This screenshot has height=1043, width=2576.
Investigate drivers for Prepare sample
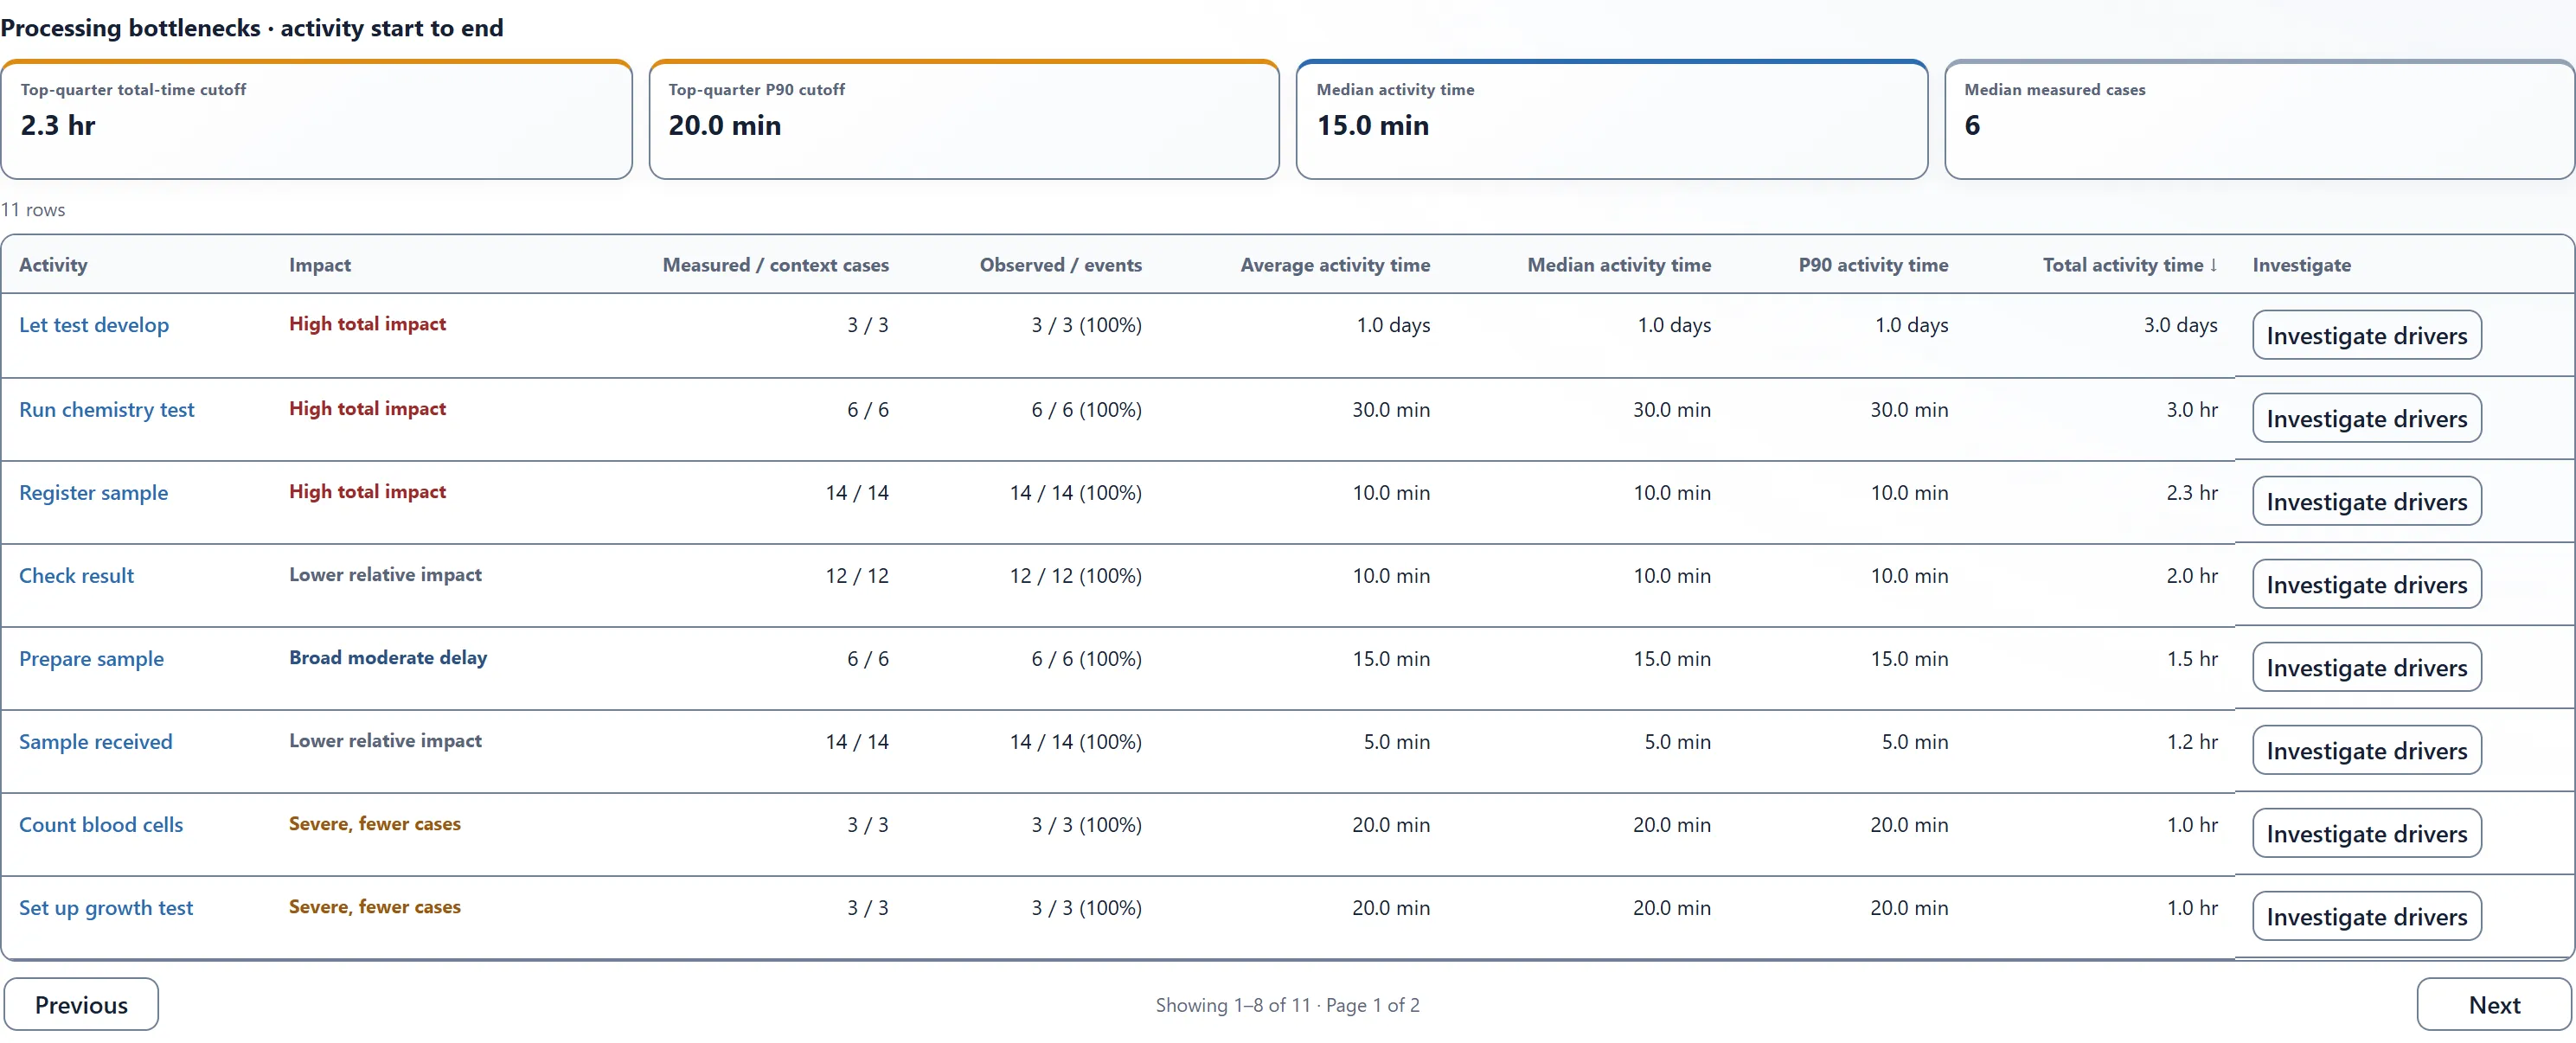tap(2366, 667)
